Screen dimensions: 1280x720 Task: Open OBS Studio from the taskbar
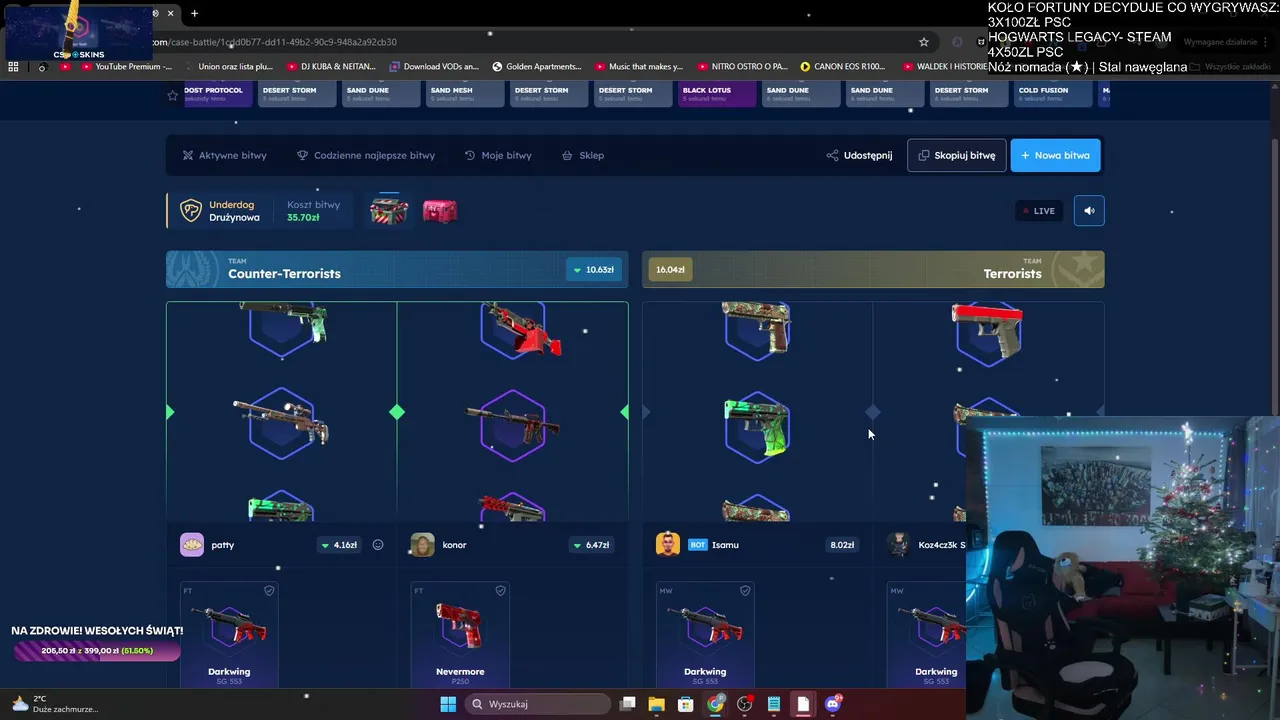pyautogui.click(x=744, y=704)
